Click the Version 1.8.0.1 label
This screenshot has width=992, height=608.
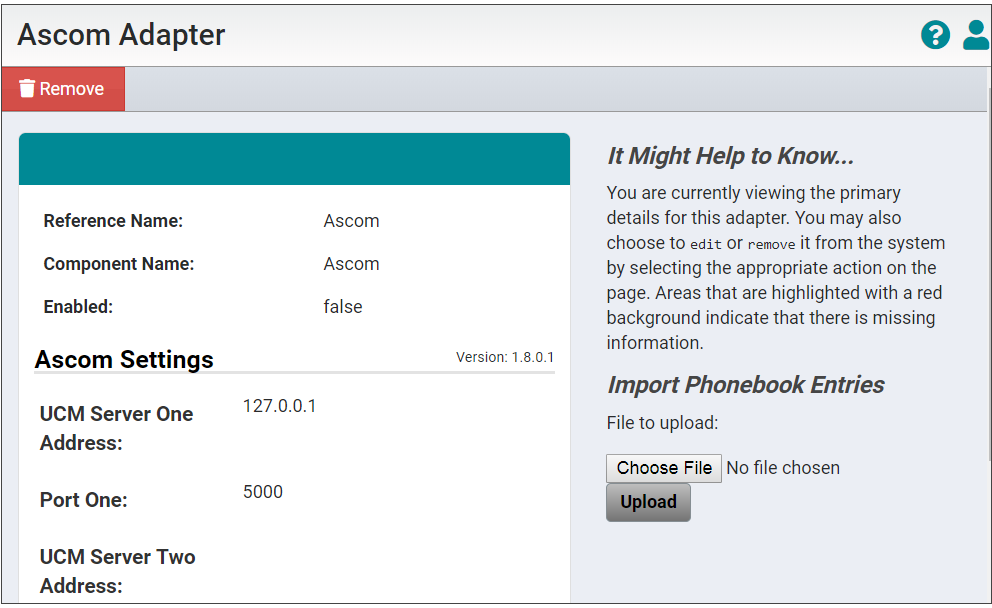coord(505,357)
